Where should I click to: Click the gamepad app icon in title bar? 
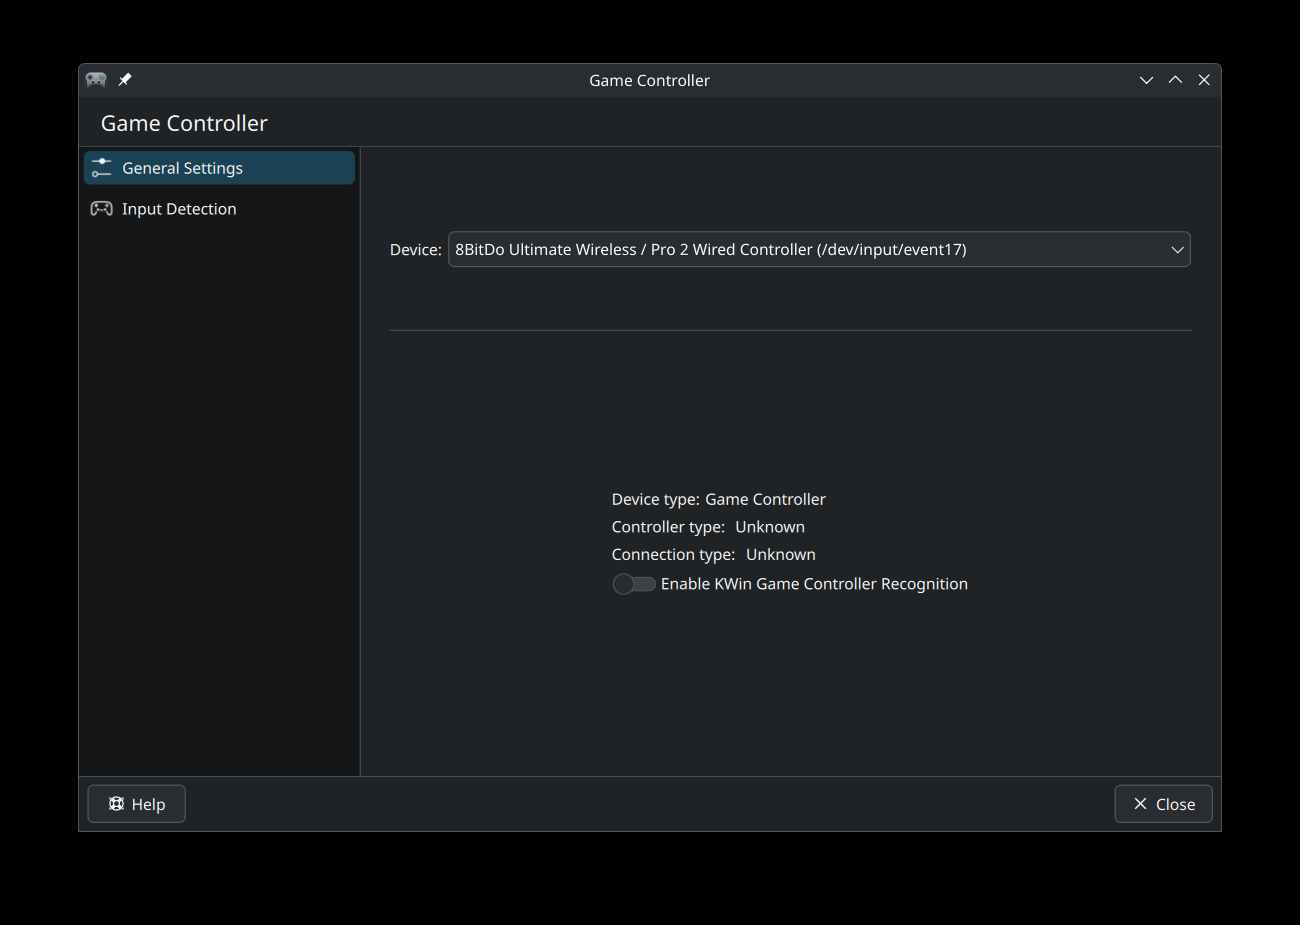(96, 80)
